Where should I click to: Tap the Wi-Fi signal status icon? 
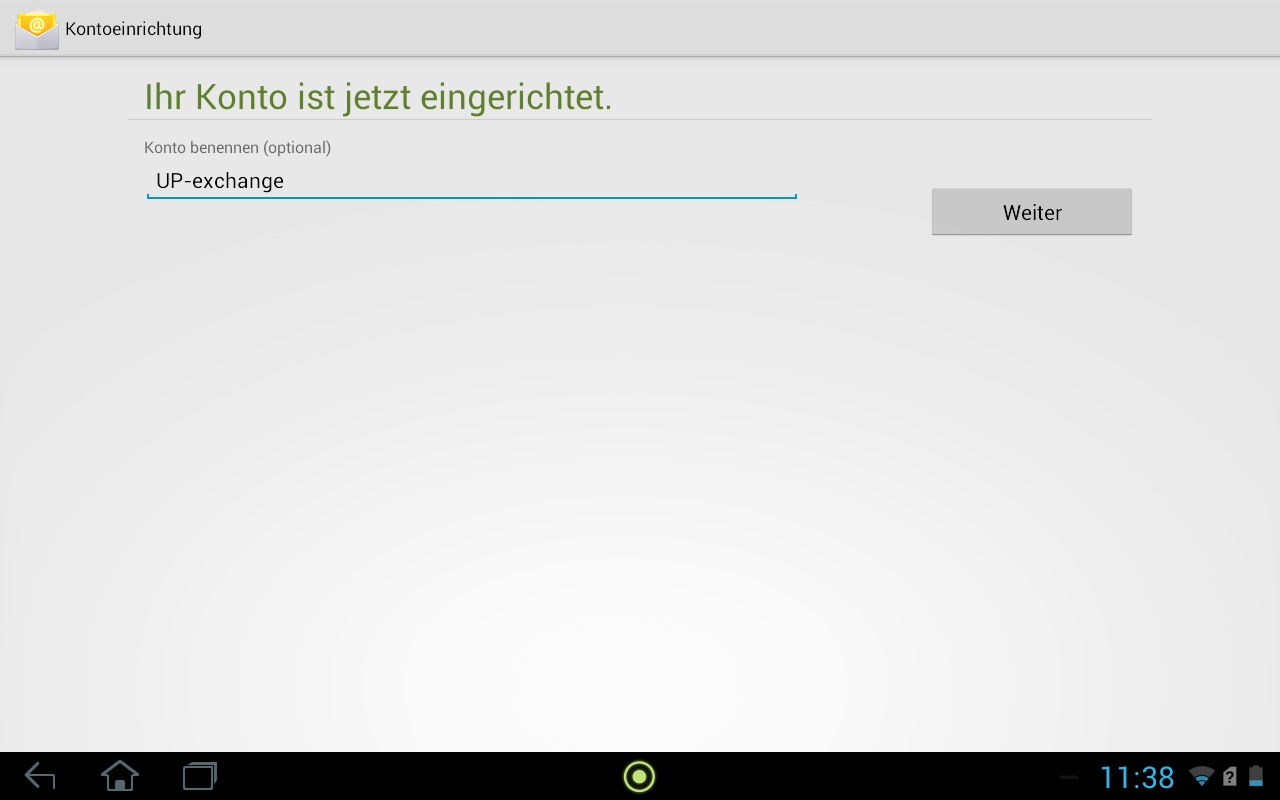1201,777
